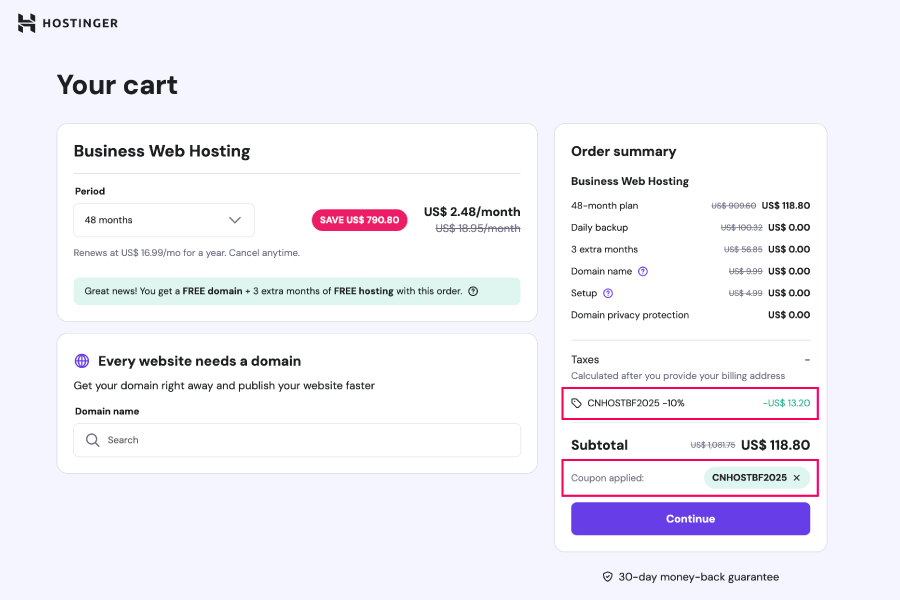Click the Continue button
900x600 pixels.
point(690,518)
